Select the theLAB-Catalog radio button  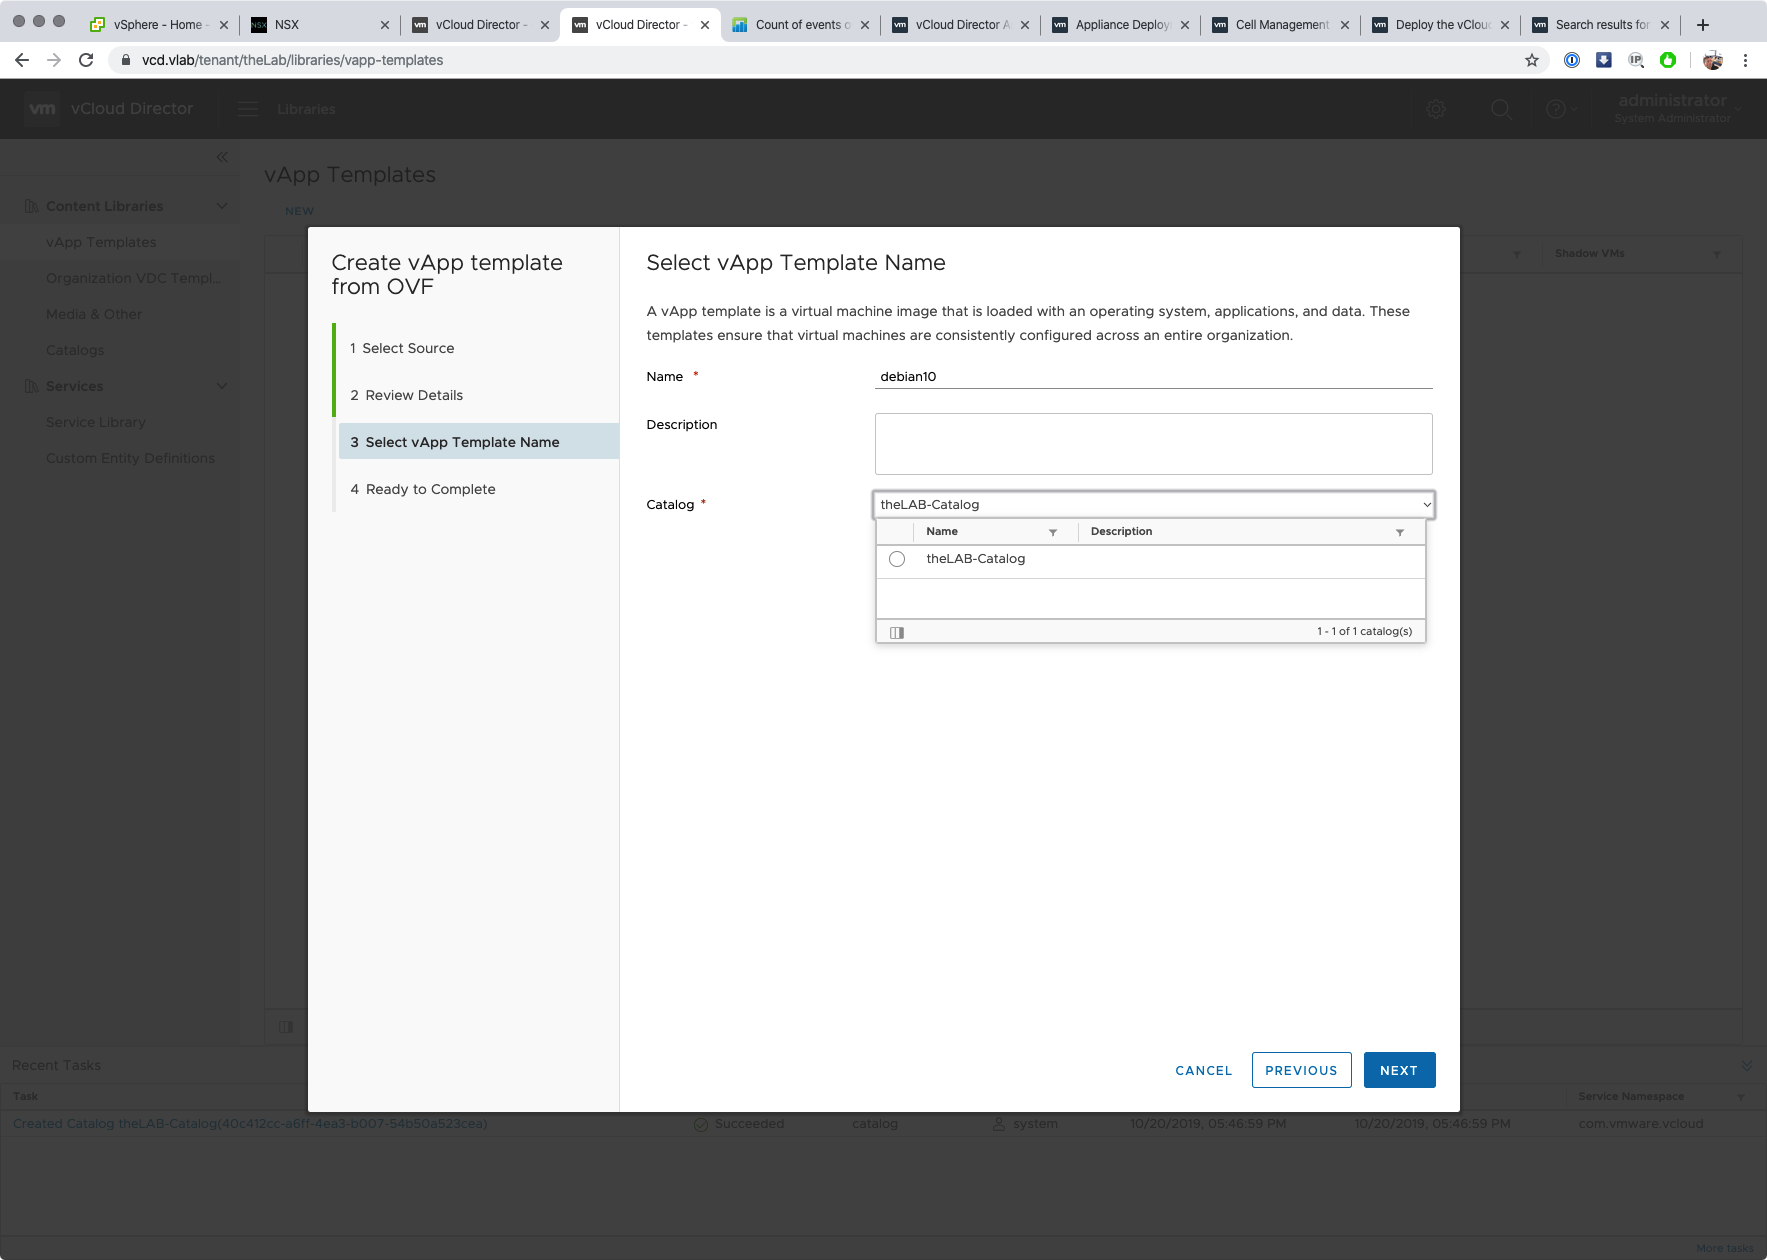click(897, 559)
